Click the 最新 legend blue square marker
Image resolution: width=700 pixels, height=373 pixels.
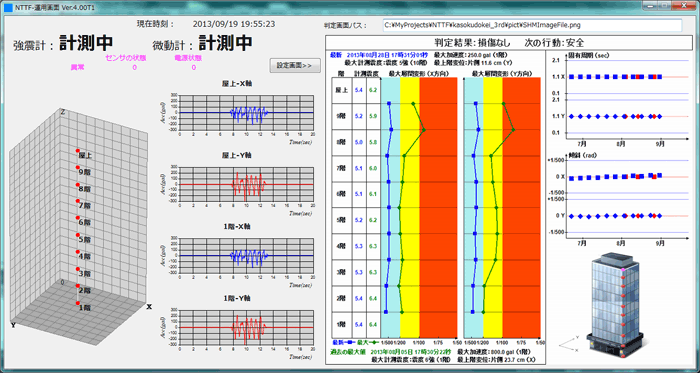[351, 342]
